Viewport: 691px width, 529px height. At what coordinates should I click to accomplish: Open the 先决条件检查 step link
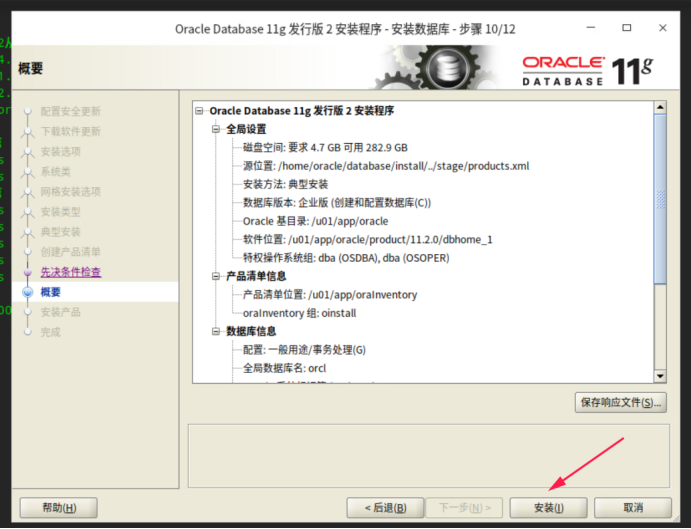[x=71, y=272]
